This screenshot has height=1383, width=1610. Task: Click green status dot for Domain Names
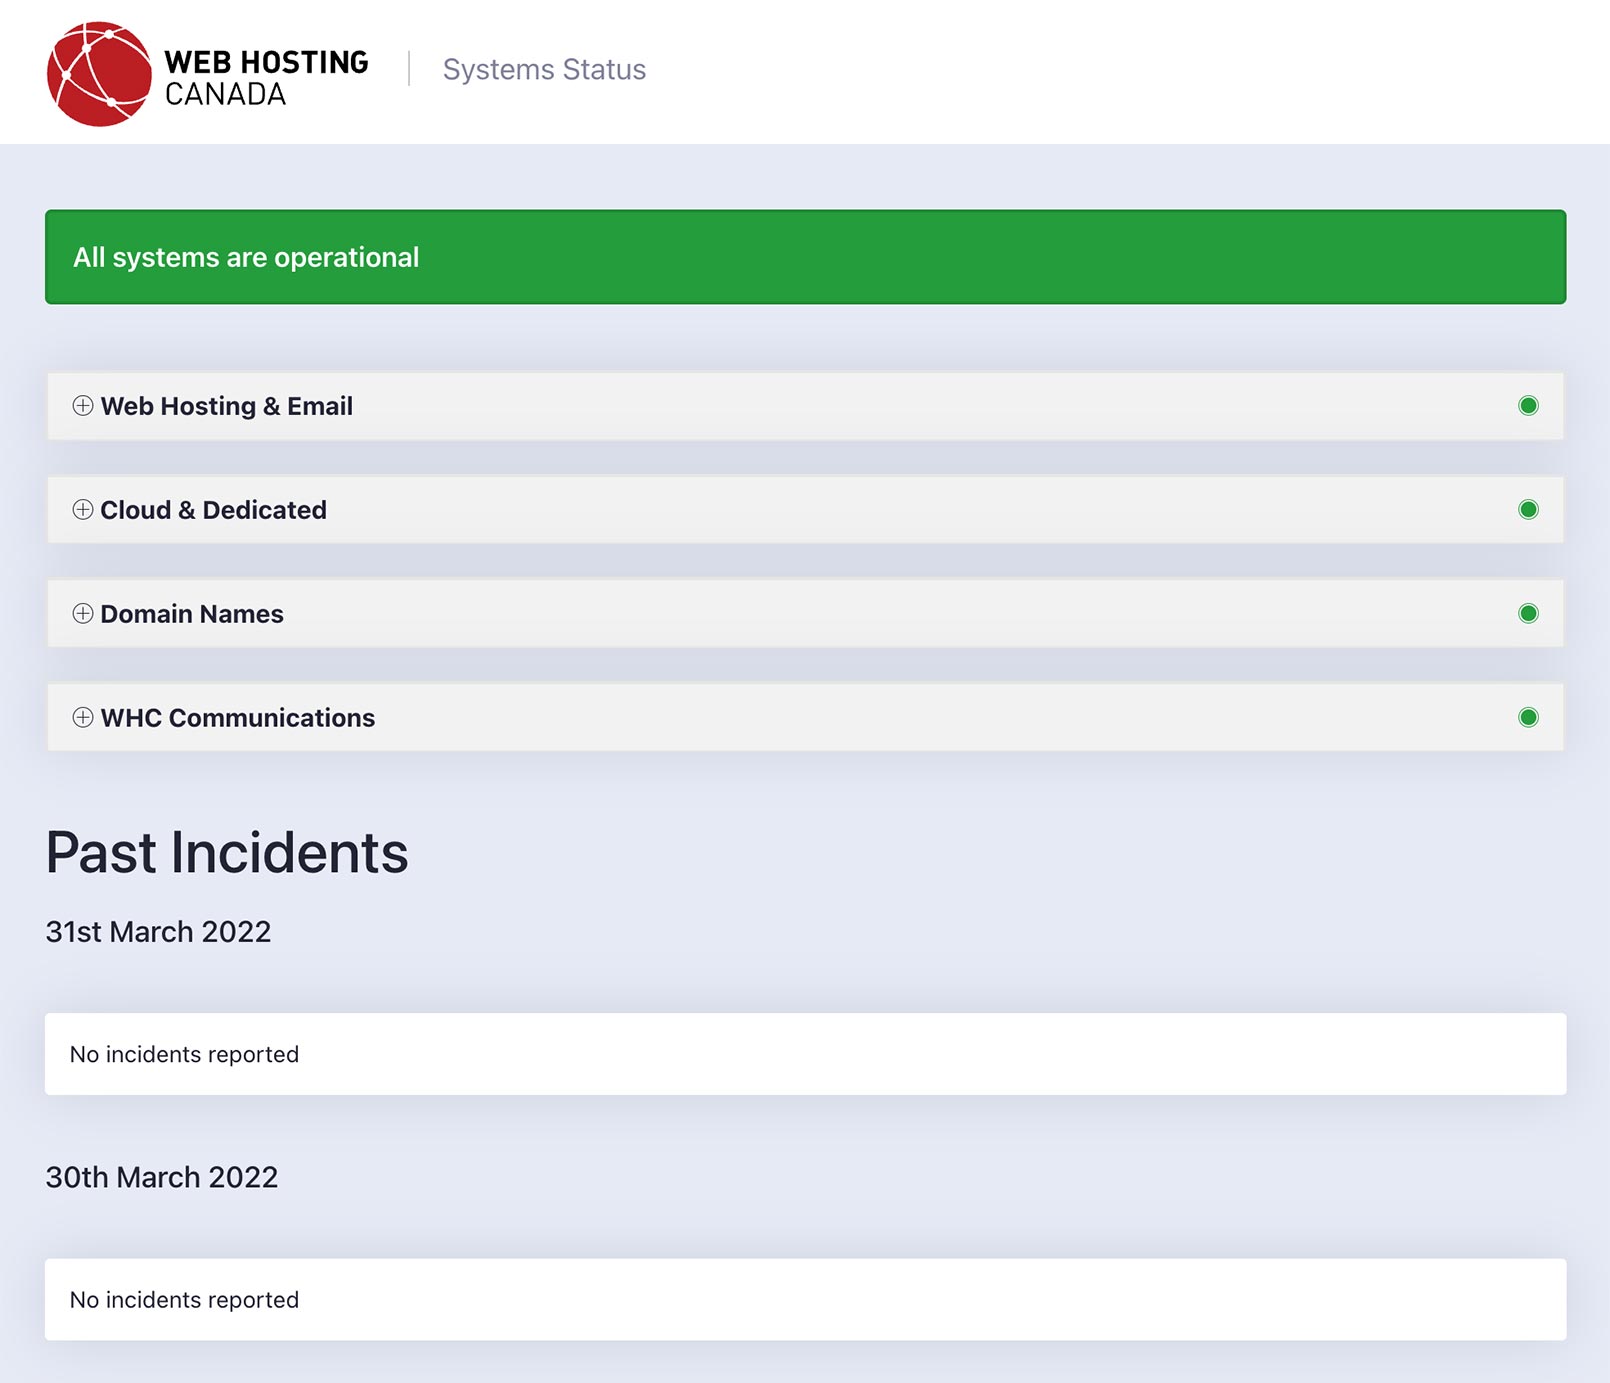pos(1528,613)
